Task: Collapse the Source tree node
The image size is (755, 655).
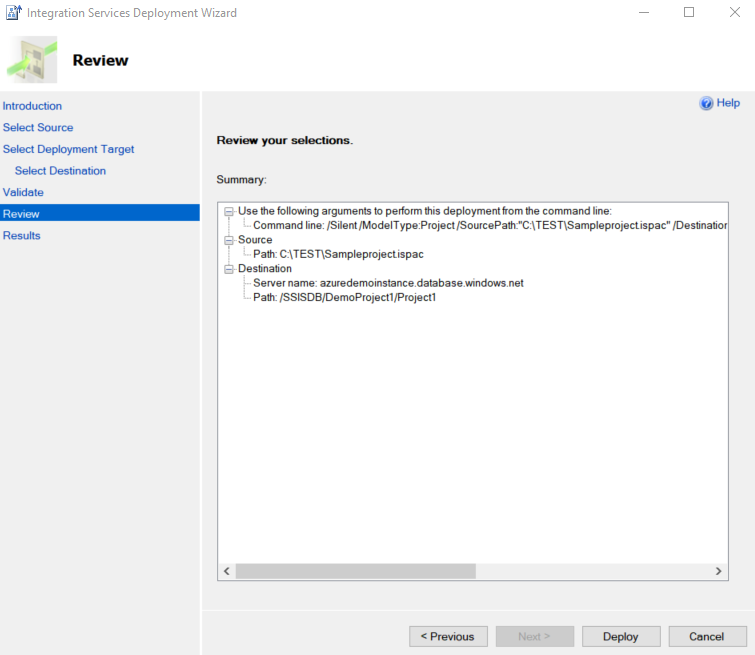Action: click(x=229, y=240)
